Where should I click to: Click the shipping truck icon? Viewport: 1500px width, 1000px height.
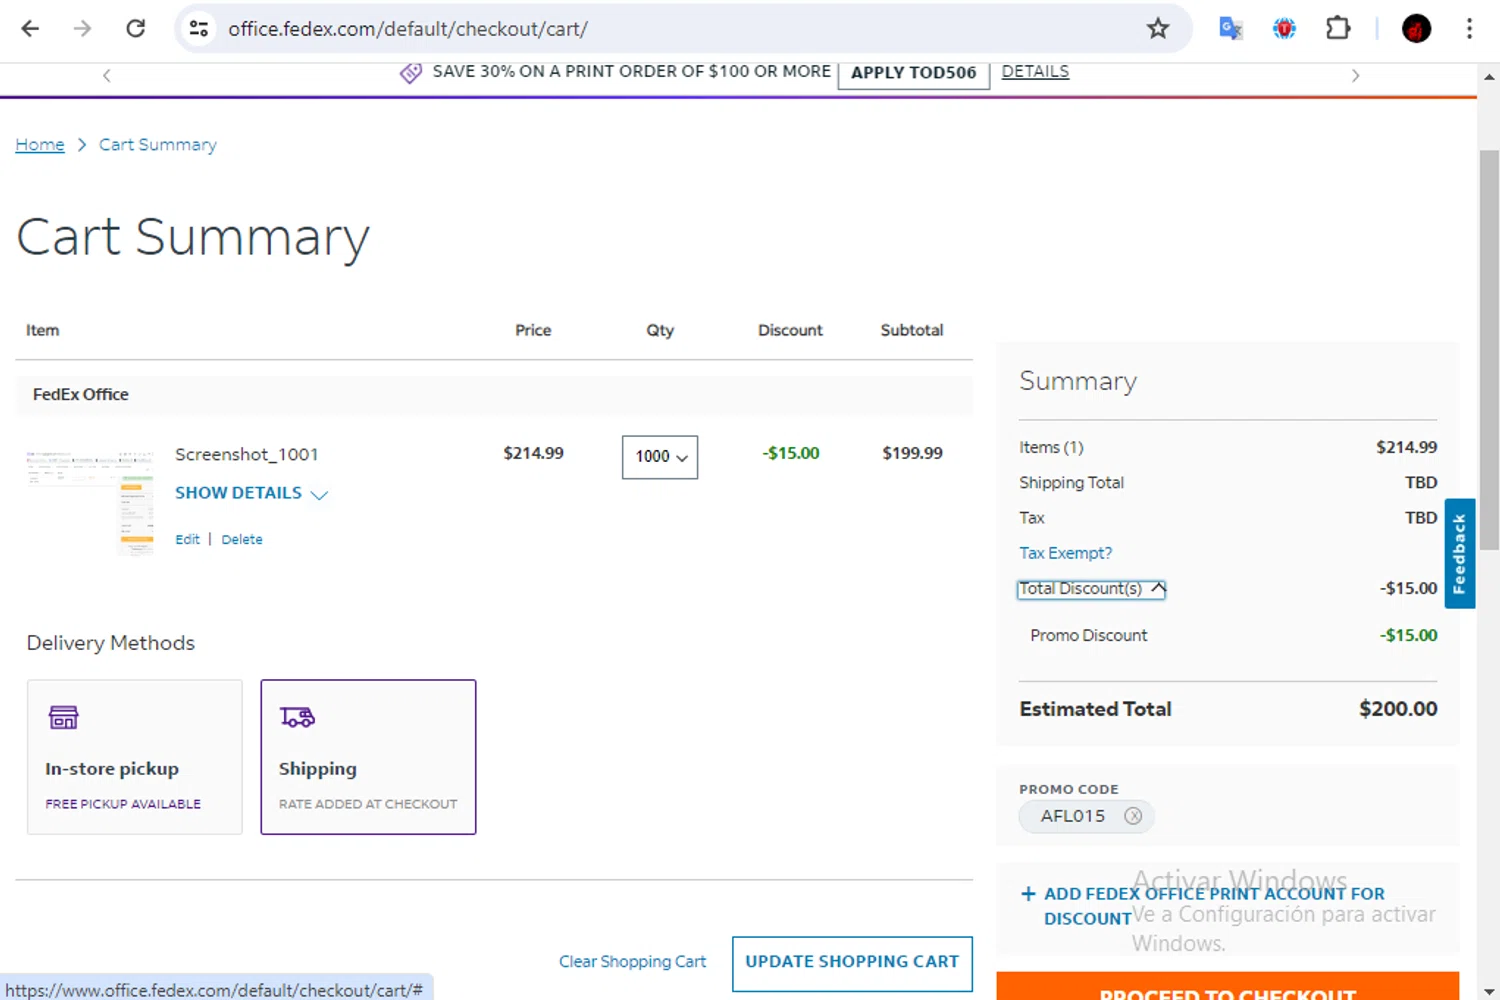(297, 717)
